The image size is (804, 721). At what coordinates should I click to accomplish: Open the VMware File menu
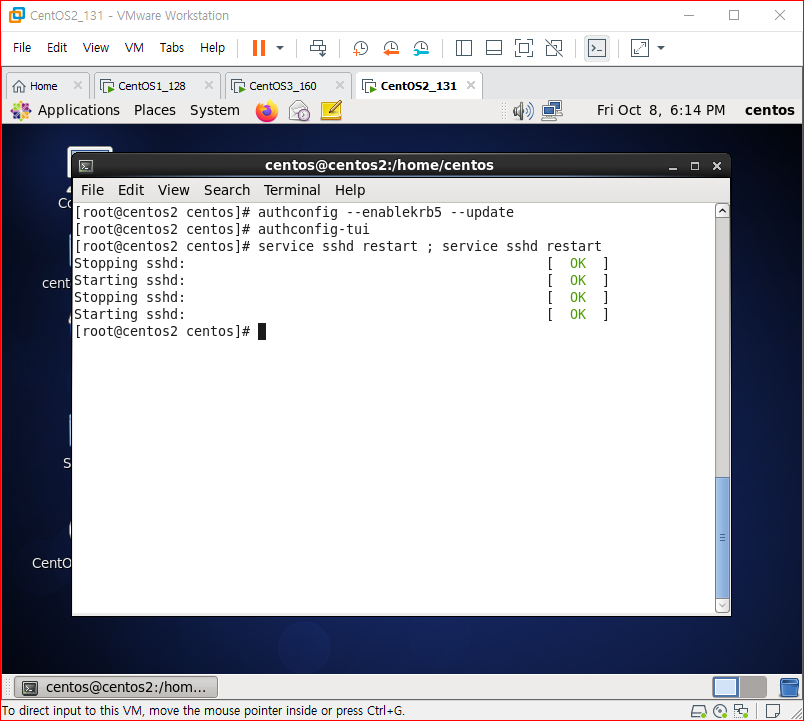22,48
